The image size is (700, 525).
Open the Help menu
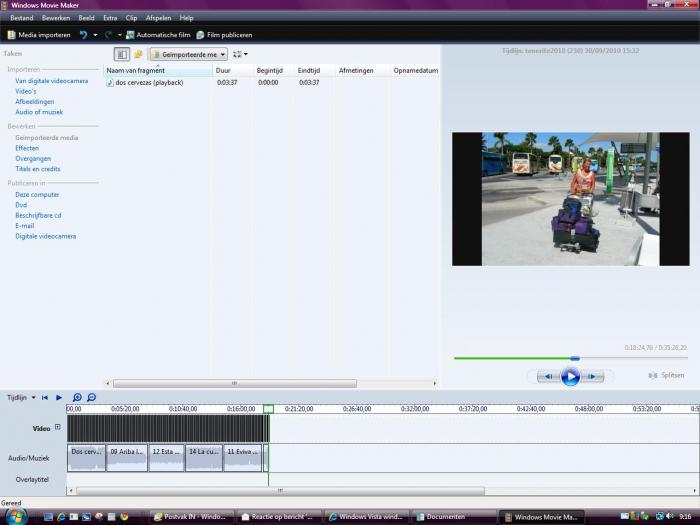point(187,18)
